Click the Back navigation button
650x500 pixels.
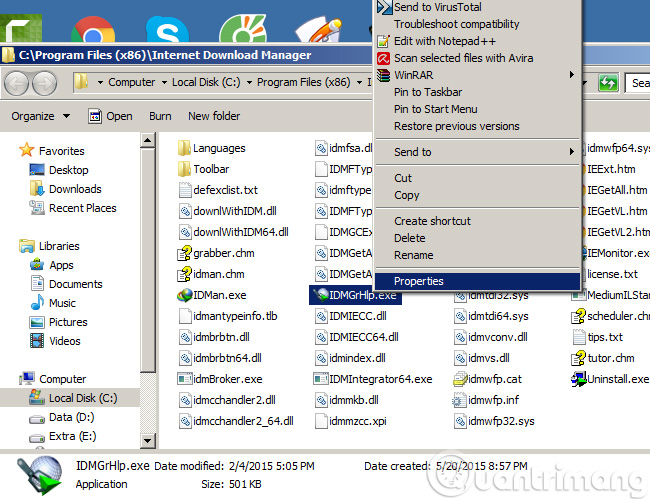coord(16,83)
